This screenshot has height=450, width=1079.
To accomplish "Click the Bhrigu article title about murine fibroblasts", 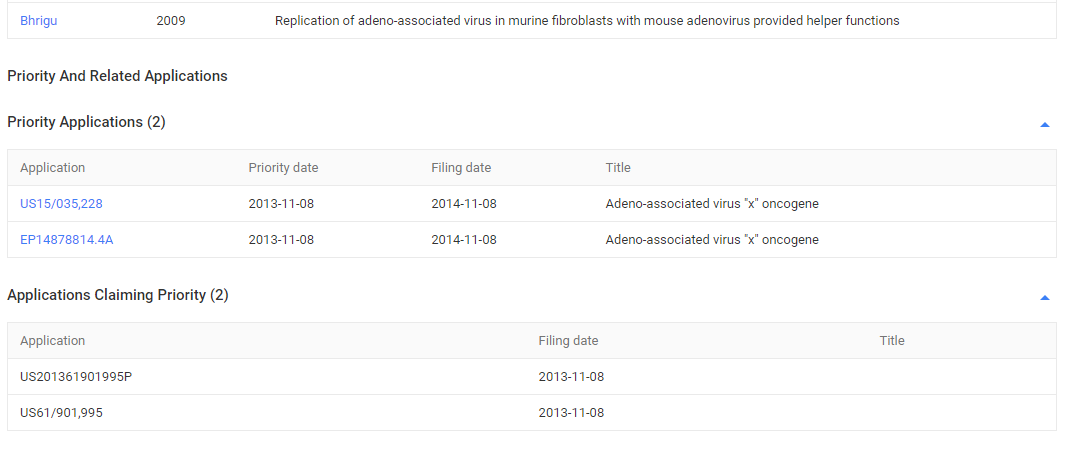I will click(587, 20).
